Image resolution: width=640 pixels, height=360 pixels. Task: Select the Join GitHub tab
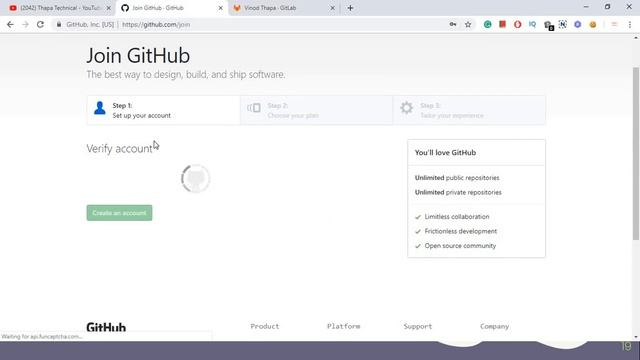pos(171,8)
